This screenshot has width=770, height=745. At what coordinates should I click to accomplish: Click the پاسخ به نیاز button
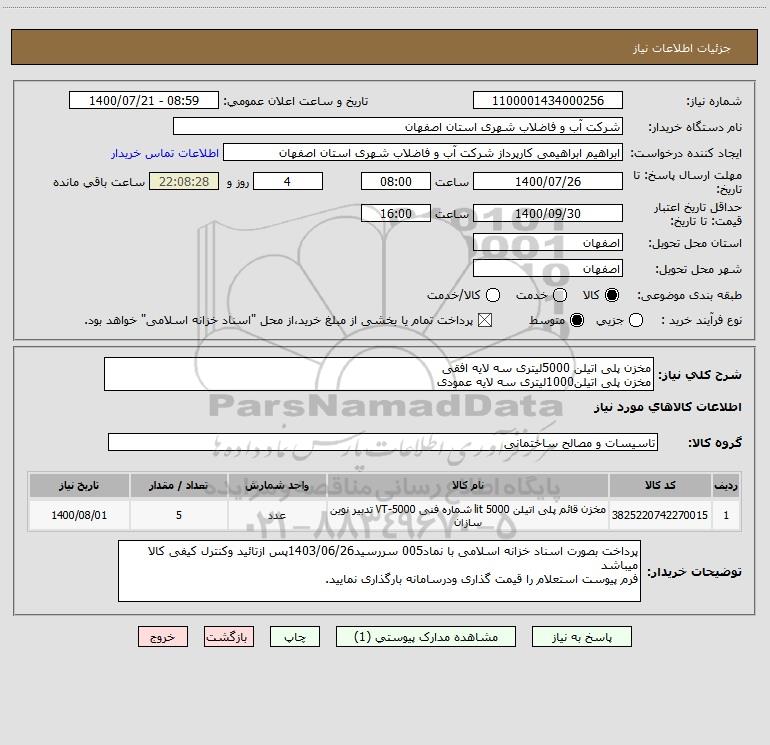(582, 637)
